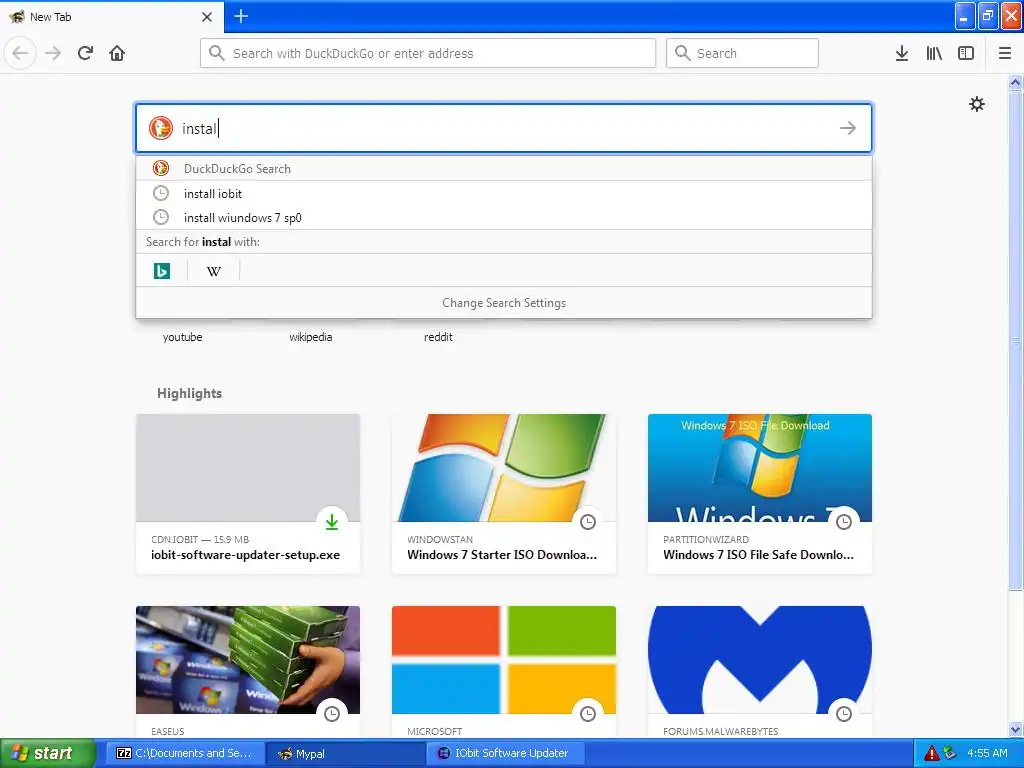1024x768 pixels.
Task: Search instal with Bing
Action: (162, 270)
